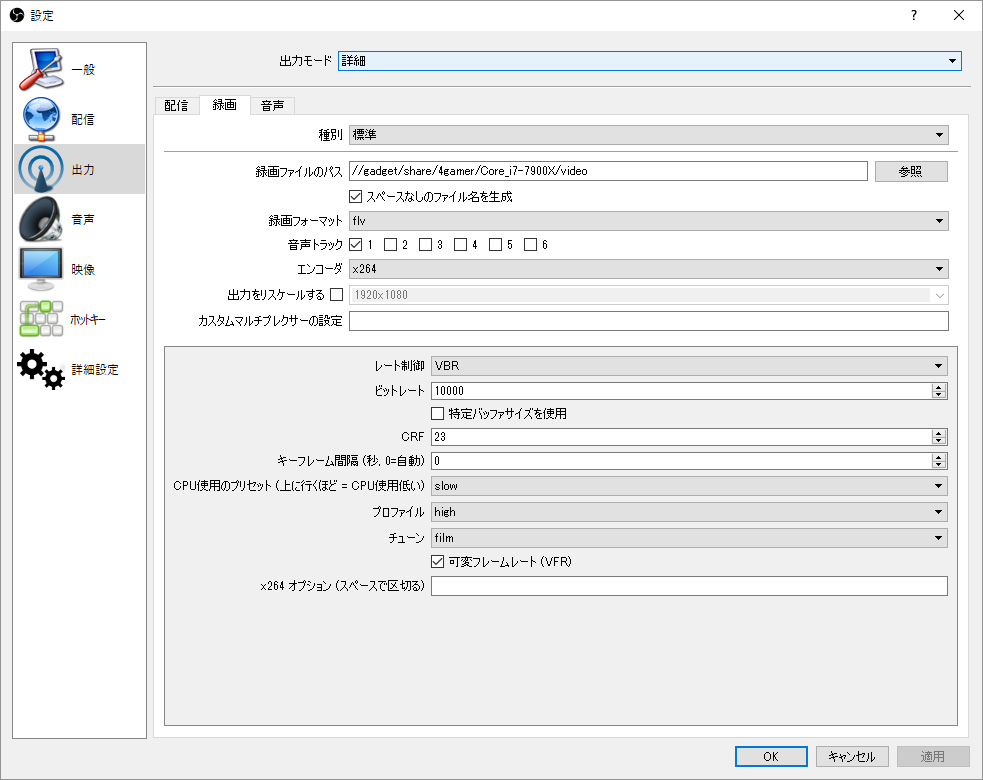Select the 配信 globe icon in sidebar

coord(41,119)
